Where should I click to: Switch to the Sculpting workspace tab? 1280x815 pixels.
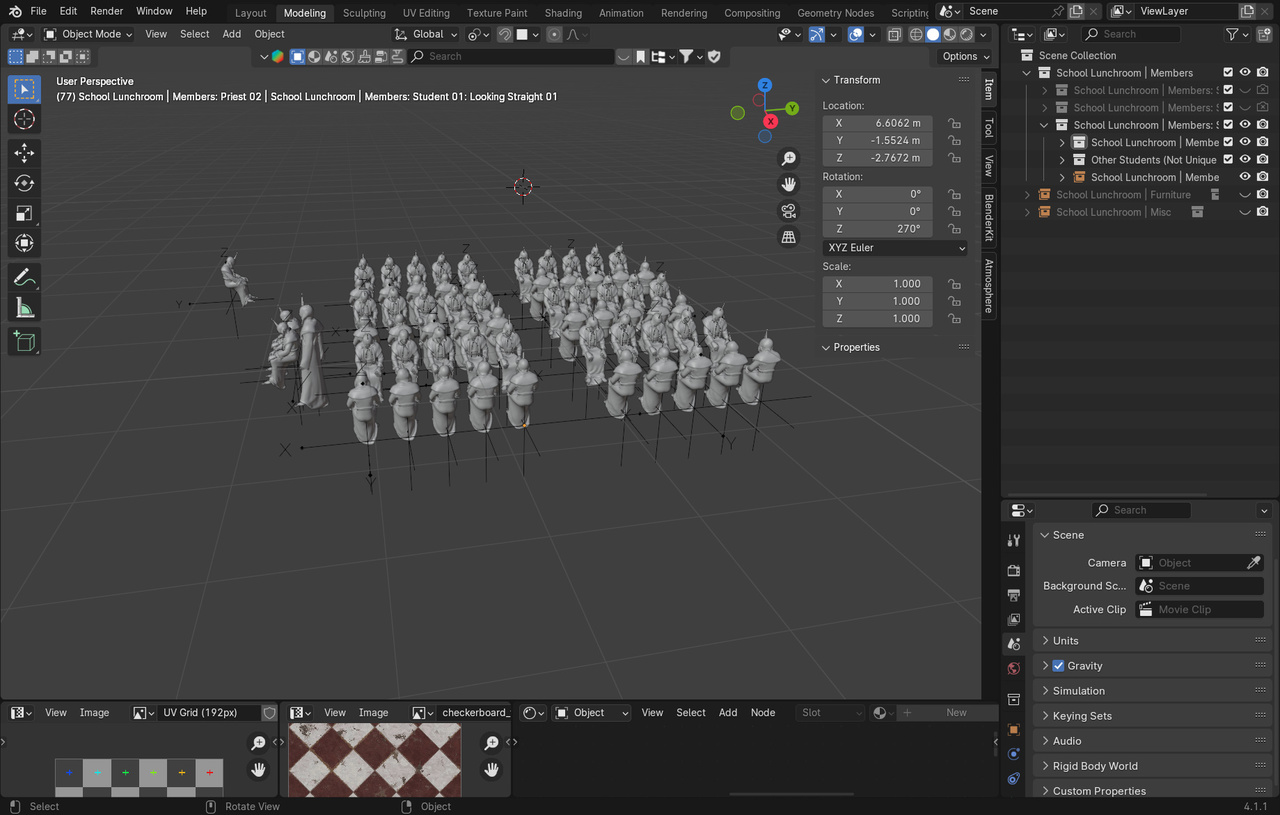click(364, 13)
